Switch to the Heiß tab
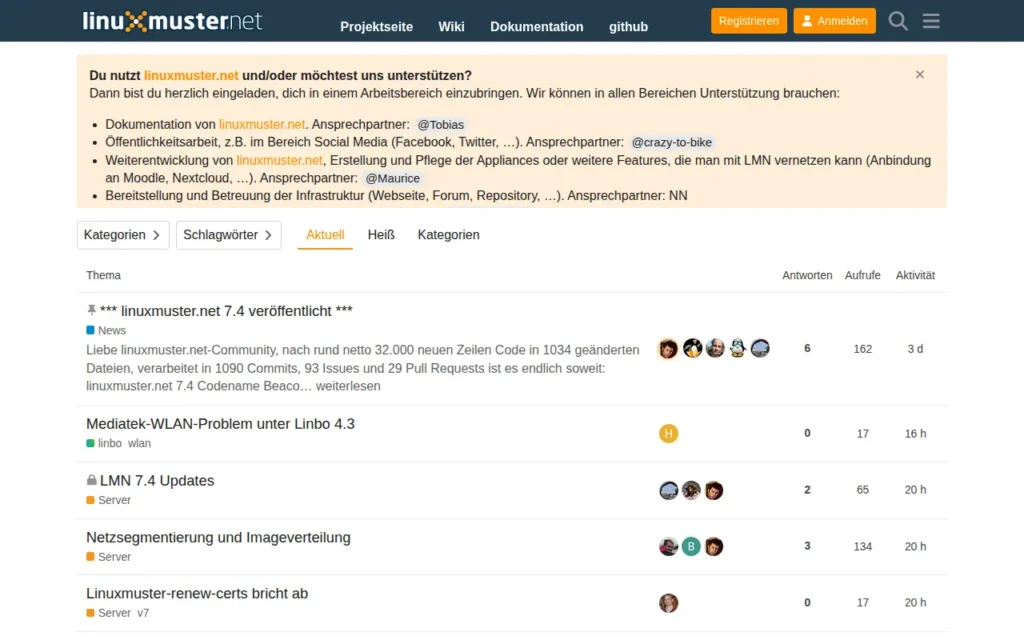The height and width of the screenshot is (640, 1024). pos(381,234)
